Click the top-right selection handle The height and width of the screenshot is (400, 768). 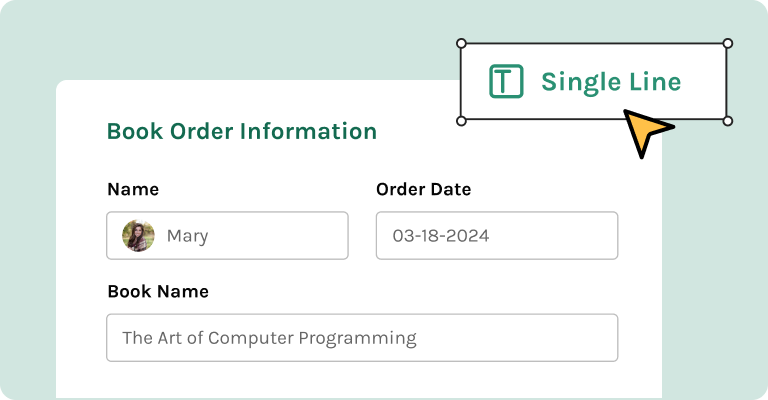pyautogui.click(x=728, y=44)
